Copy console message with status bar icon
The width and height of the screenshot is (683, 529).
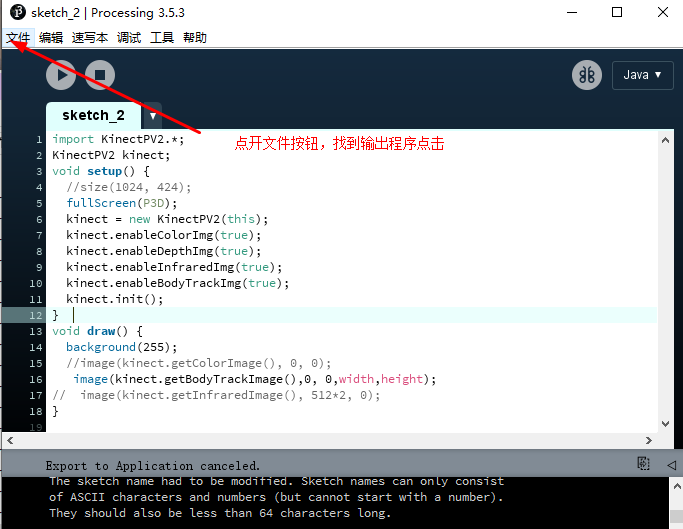[643, 464]
